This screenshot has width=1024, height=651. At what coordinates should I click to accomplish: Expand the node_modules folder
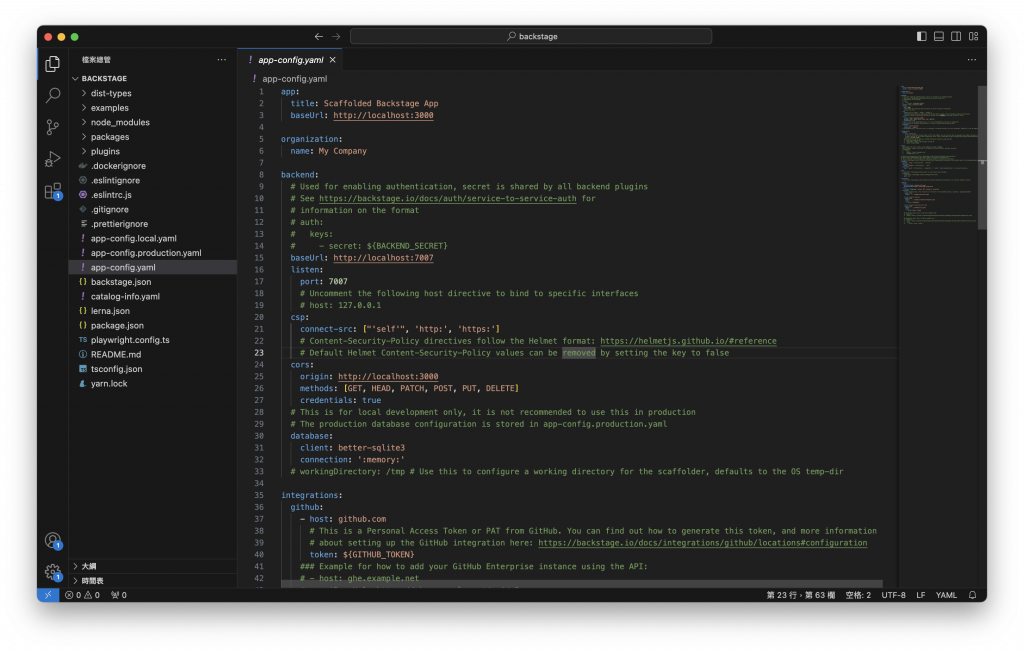pyautogui.click(x=153, y=122)
